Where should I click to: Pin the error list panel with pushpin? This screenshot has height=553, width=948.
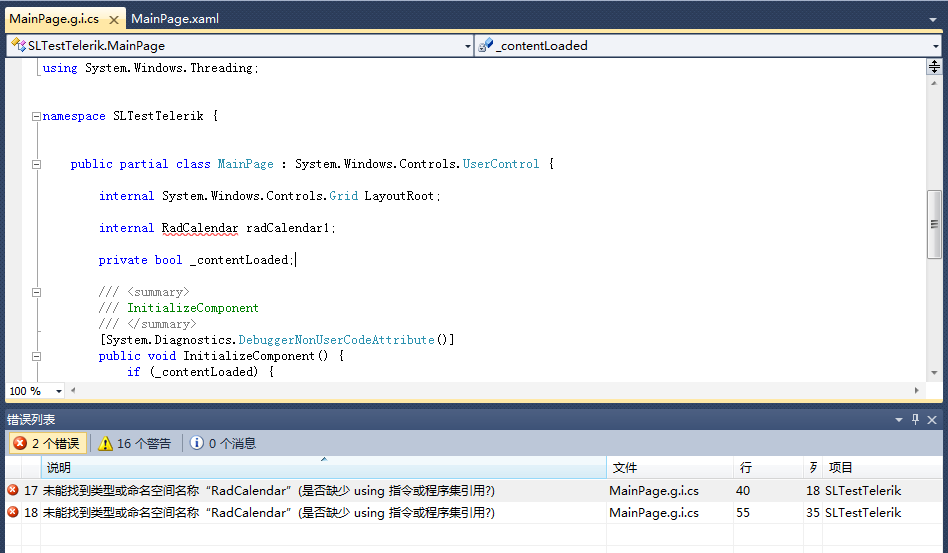[x=915, y=419]
